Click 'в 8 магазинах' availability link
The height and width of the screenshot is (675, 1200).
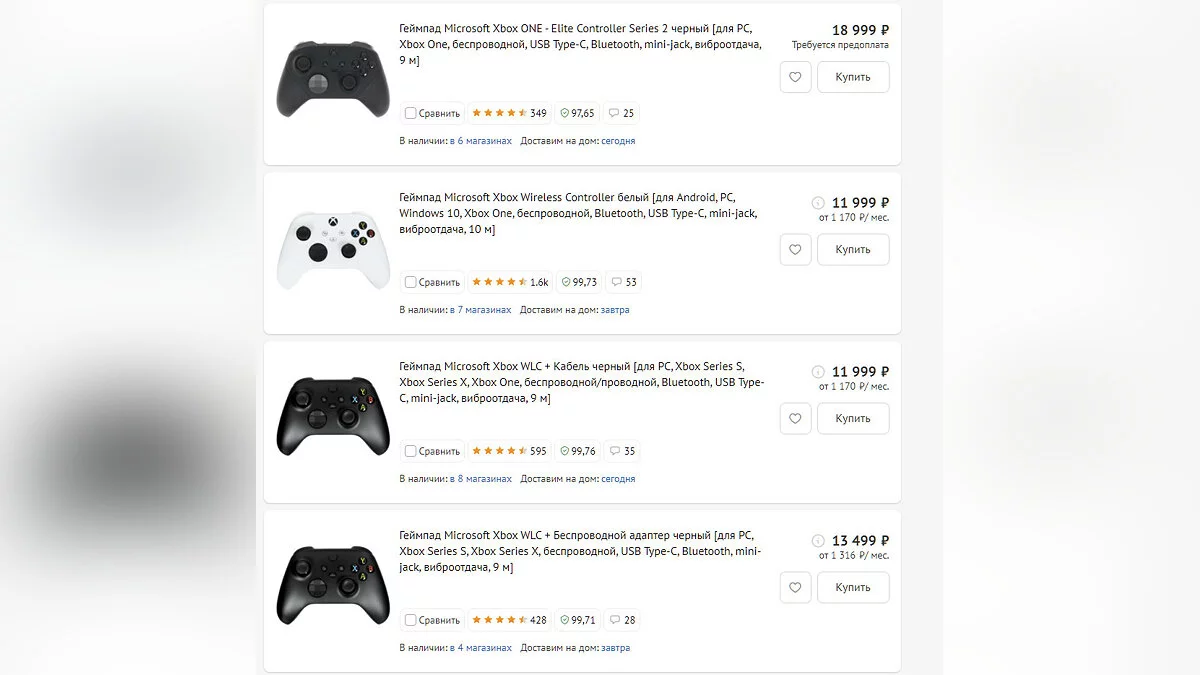(480, 479)
